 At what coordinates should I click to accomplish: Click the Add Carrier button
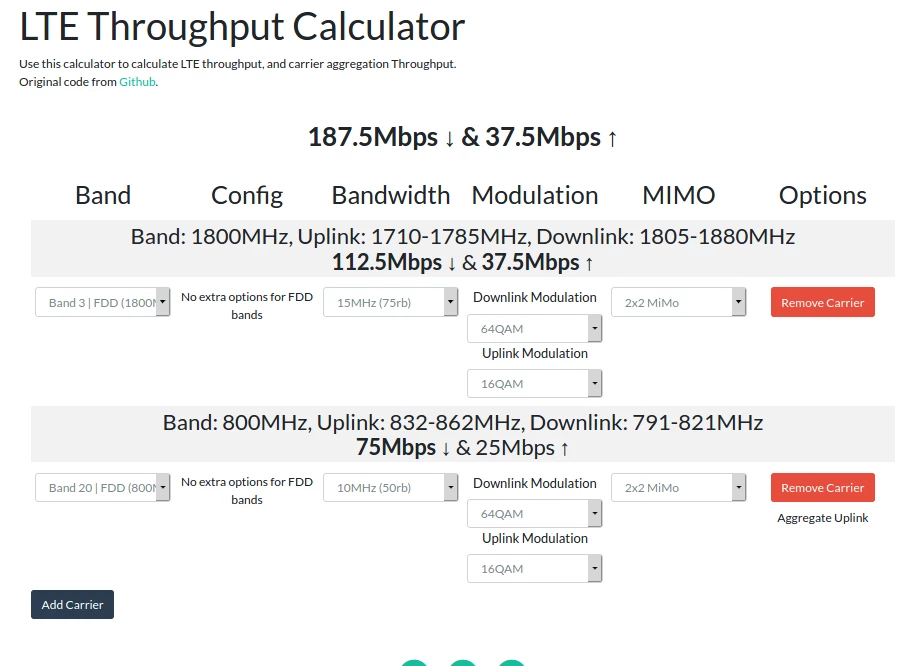(x=72, y=605)
